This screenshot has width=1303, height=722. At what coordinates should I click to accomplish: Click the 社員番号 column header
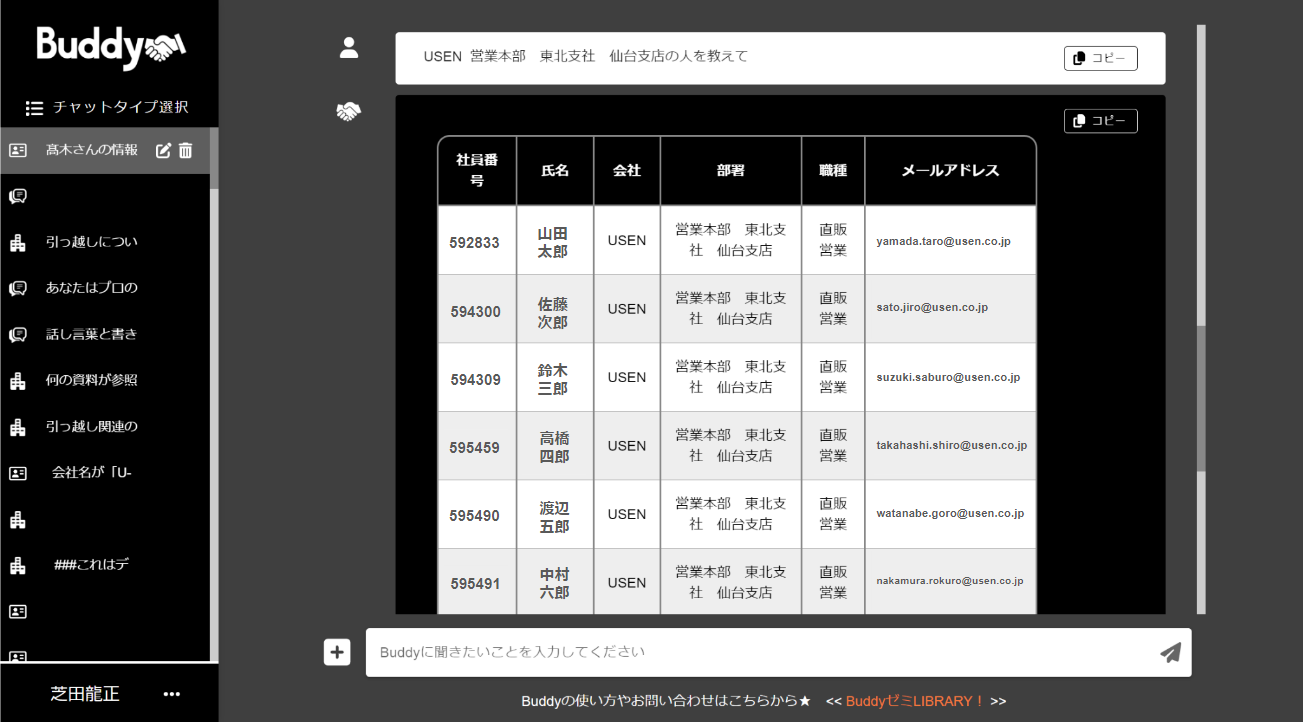click(x=477, y=170)
